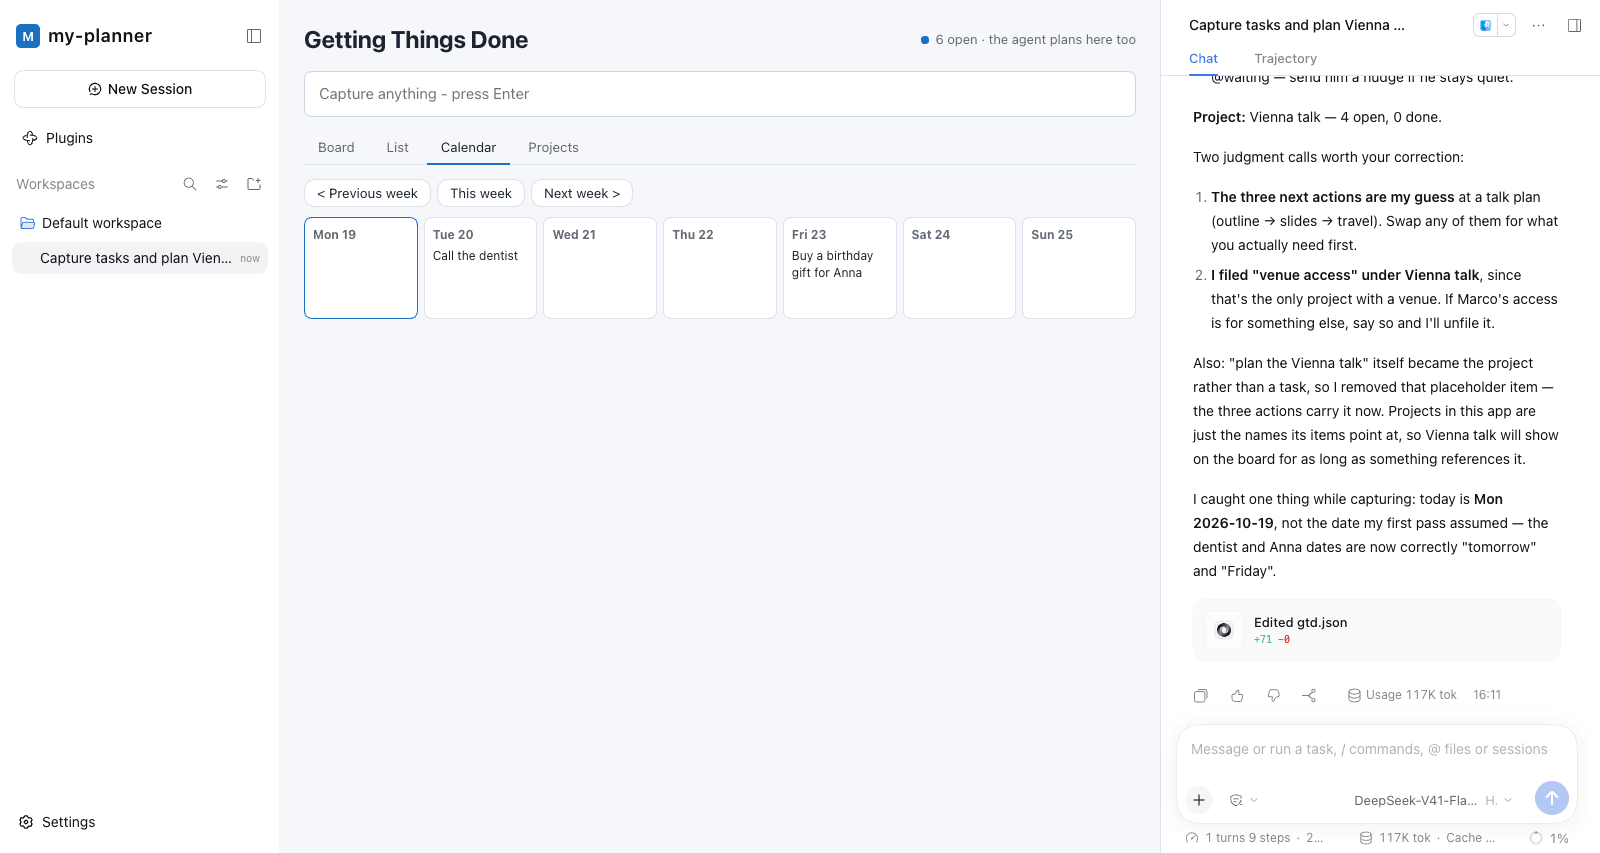
Task: Open the chat panel three-dots menu
Action: pos(1538,25)
